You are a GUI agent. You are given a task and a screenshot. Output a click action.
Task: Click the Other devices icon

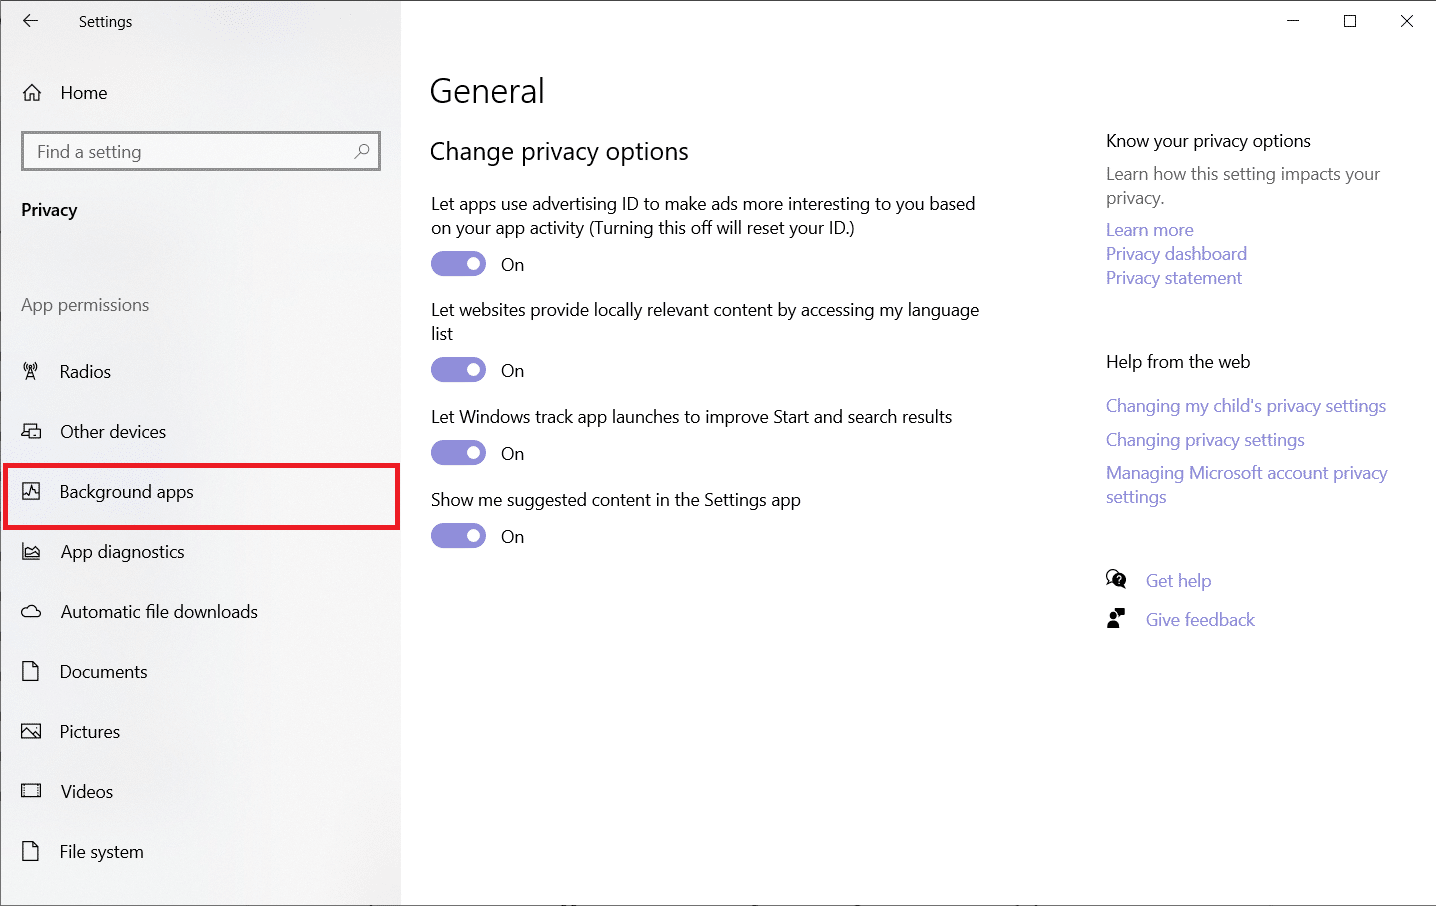[x=31, y=432]
